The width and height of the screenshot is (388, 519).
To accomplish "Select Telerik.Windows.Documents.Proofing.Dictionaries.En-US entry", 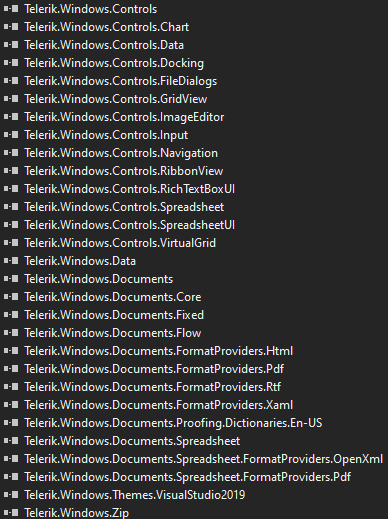I will tap(173, 423).
